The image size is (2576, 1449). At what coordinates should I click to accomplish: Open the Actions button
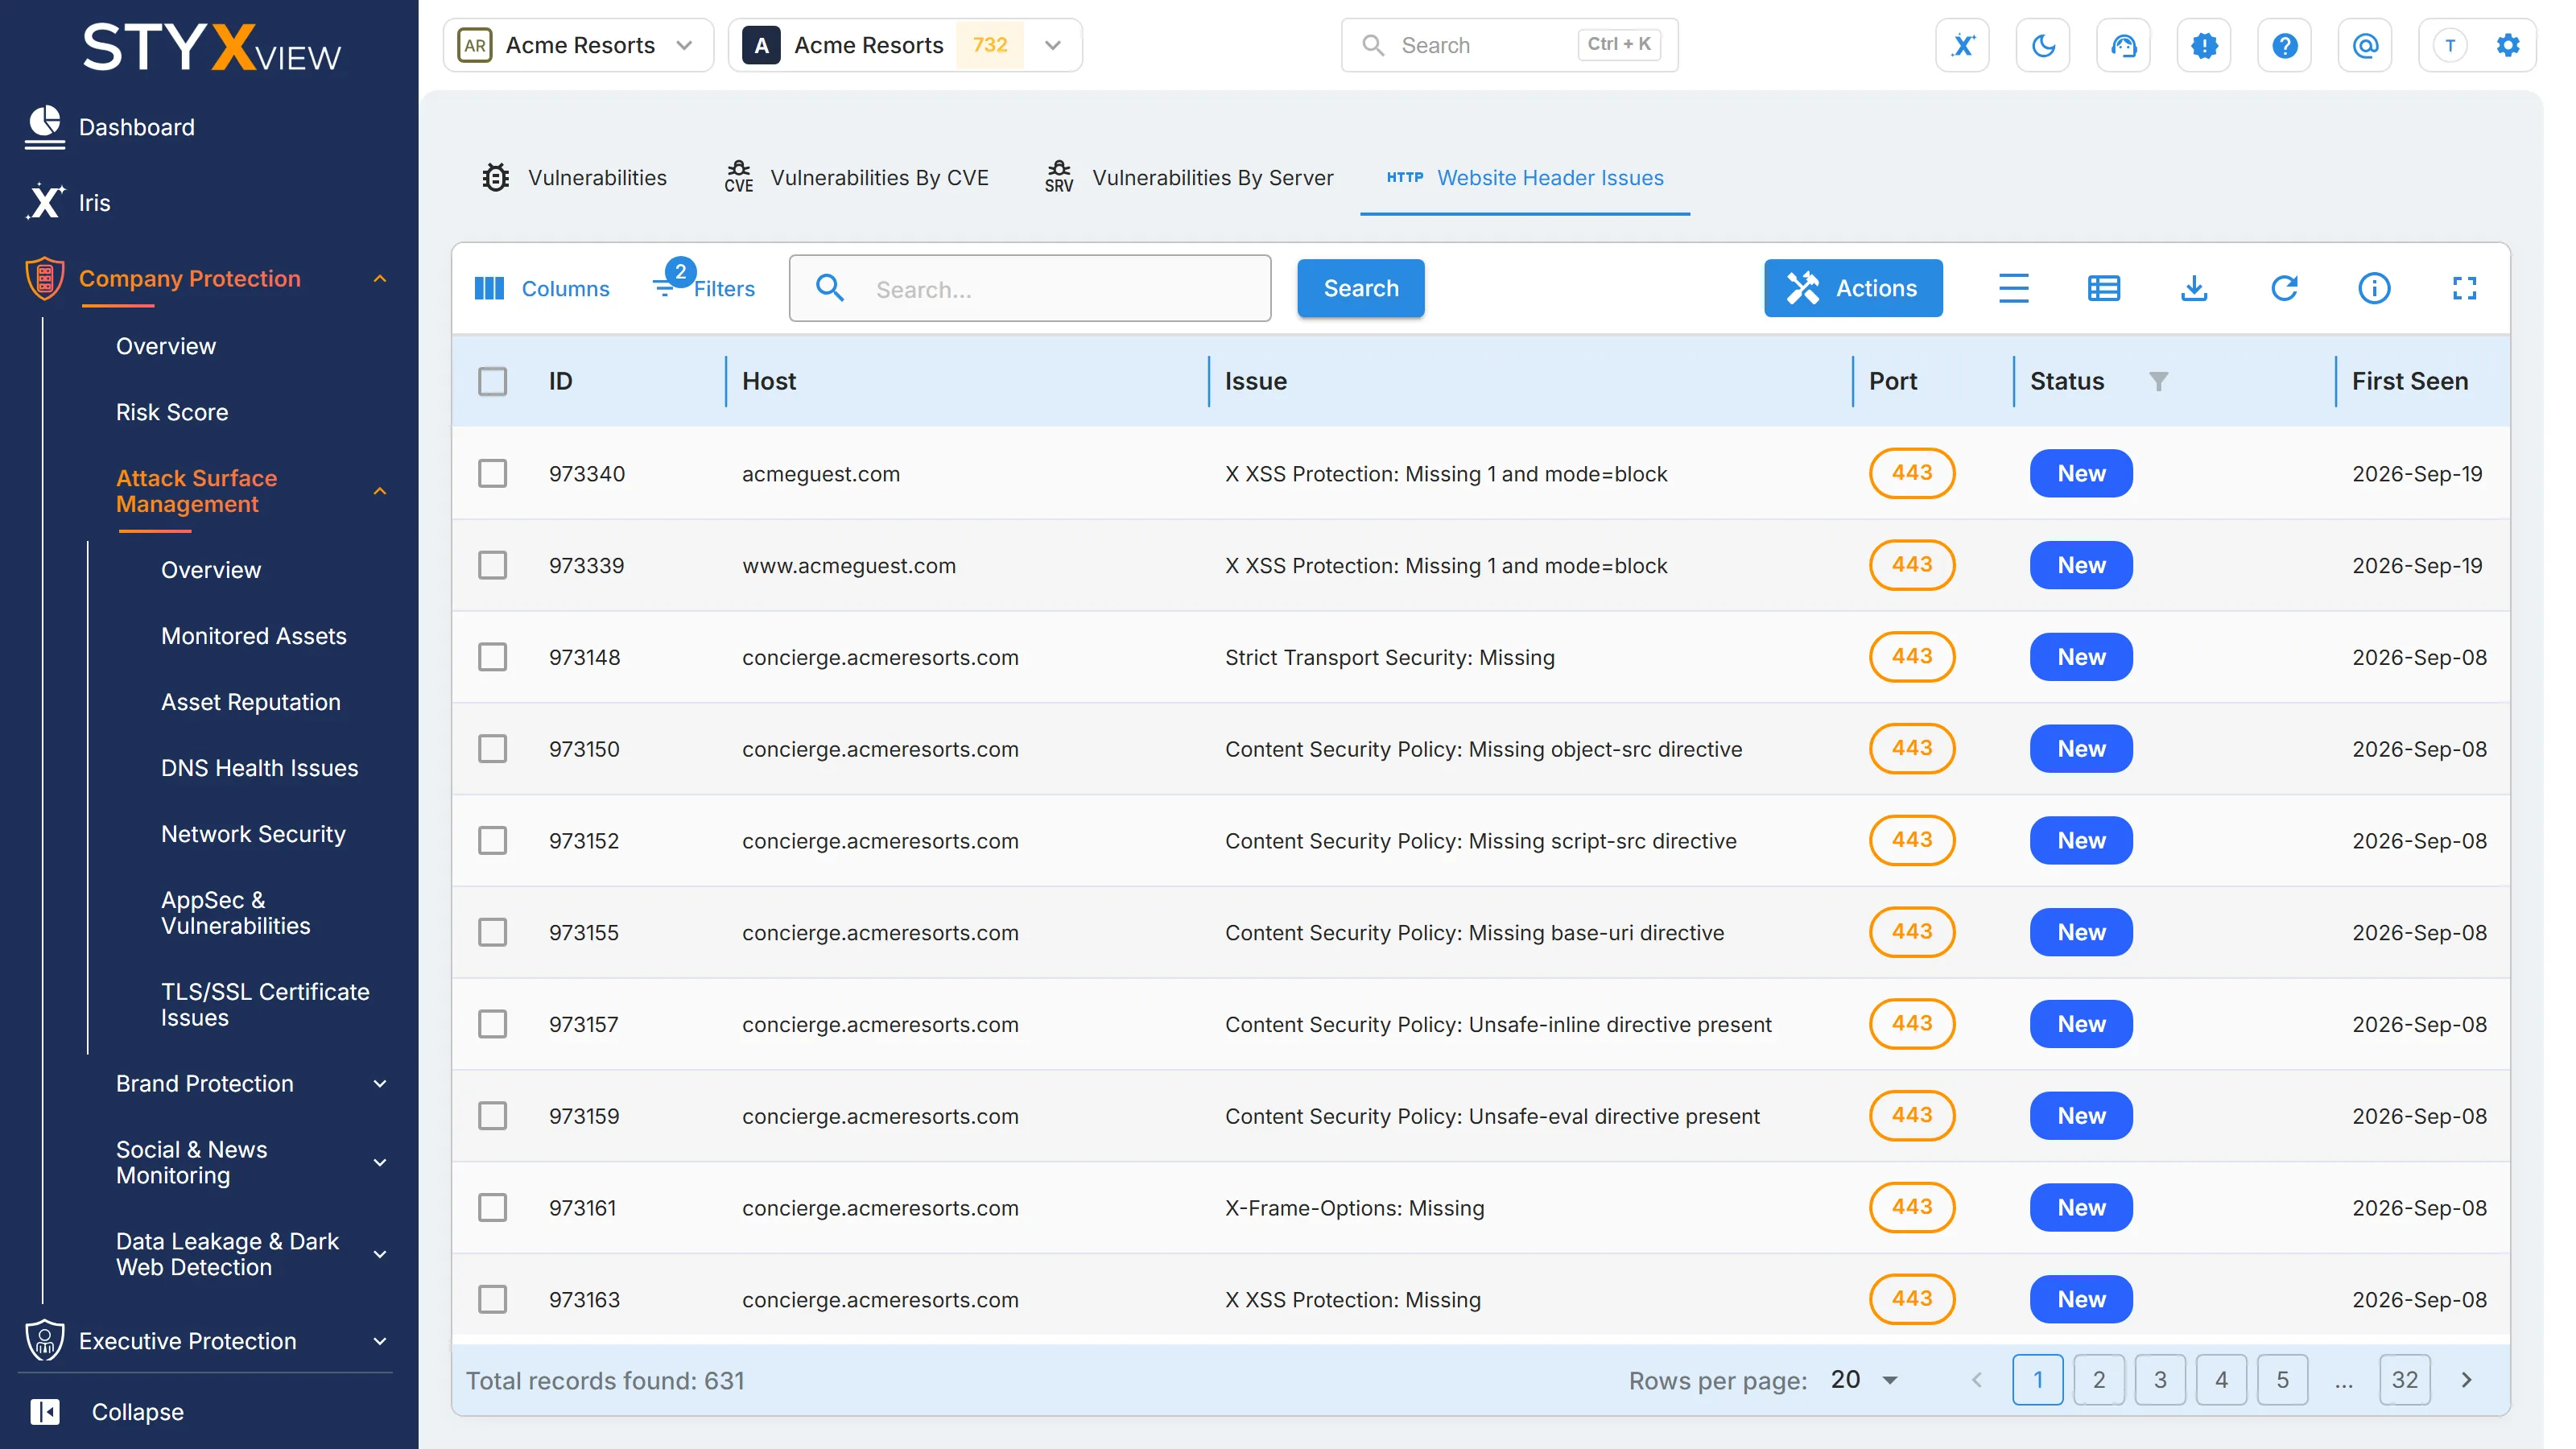1853,288
